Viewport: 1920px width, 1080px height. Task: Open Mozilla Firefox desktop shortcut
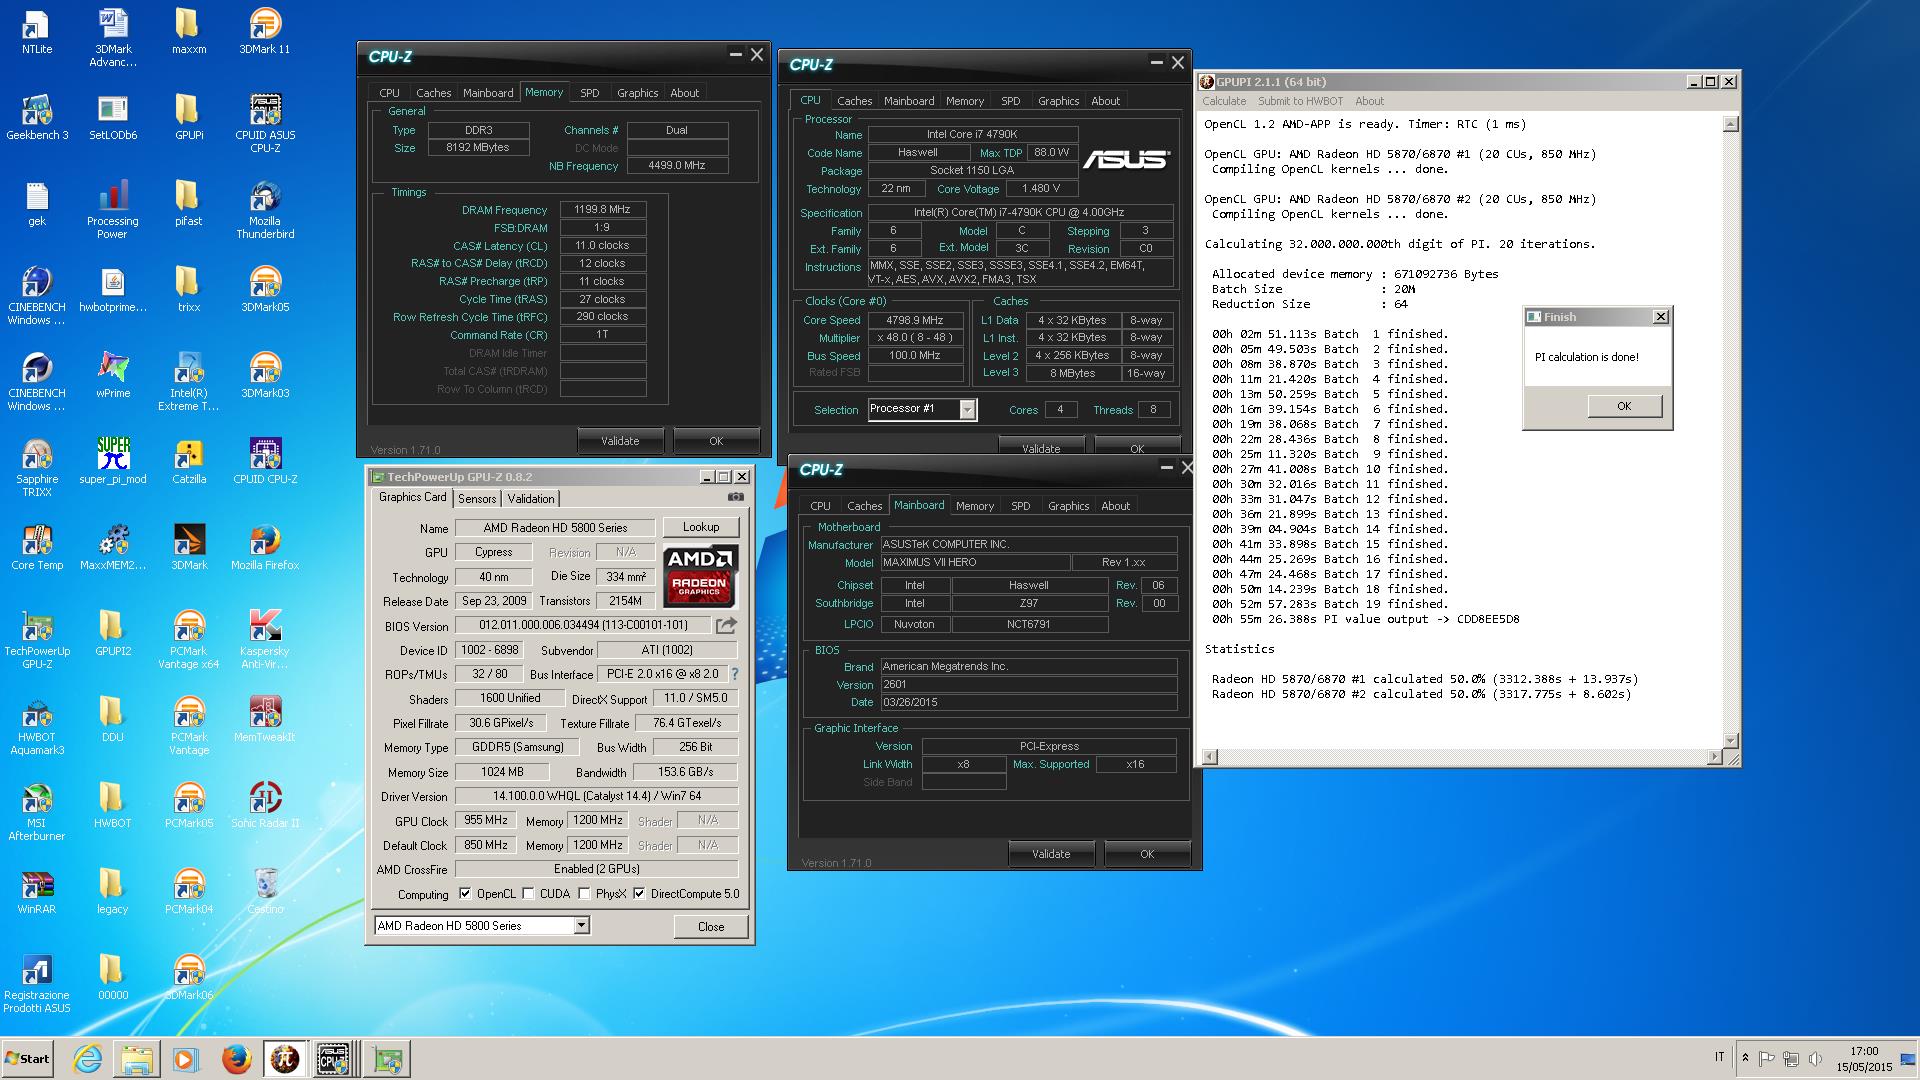coord(265,548)
